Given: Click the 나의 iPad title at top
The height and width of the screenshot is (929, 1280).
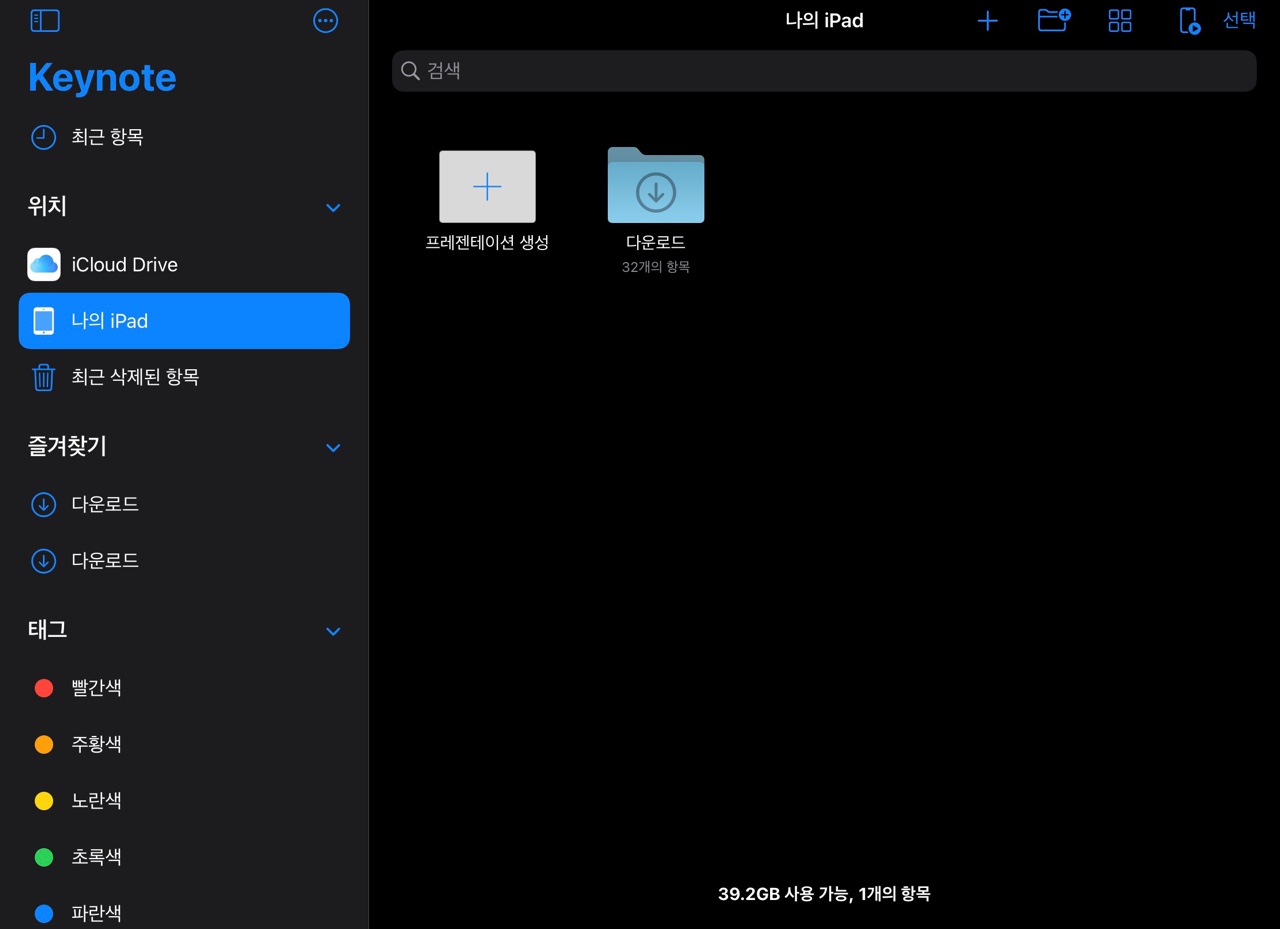Looking at the screenshot, I should 824,21.
